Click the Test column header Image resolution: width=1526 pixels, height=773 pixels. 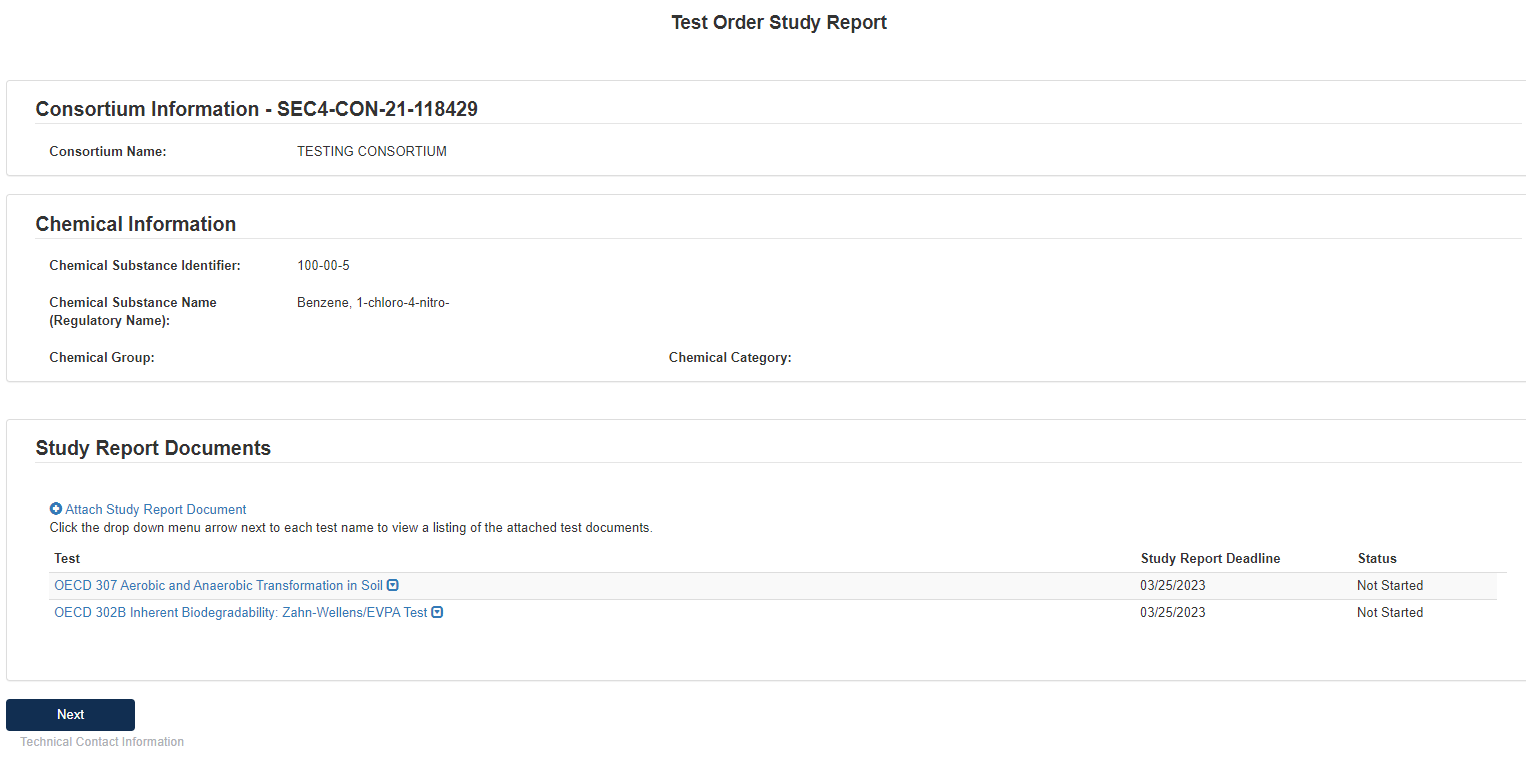click(x=67, y=559)
